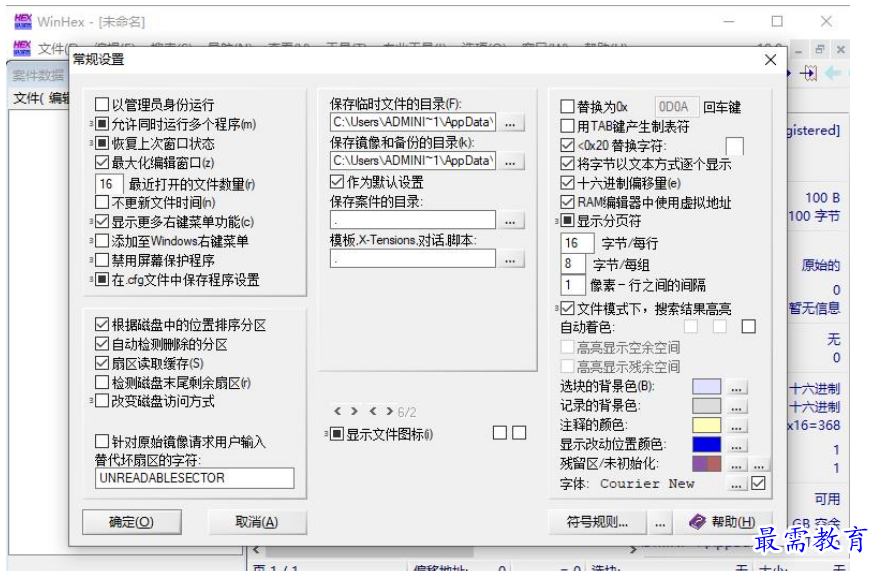Toggle 自动检测删除的分区 checkbox
The height and width of the screenshot is (571, 876).
coord(102,344)
